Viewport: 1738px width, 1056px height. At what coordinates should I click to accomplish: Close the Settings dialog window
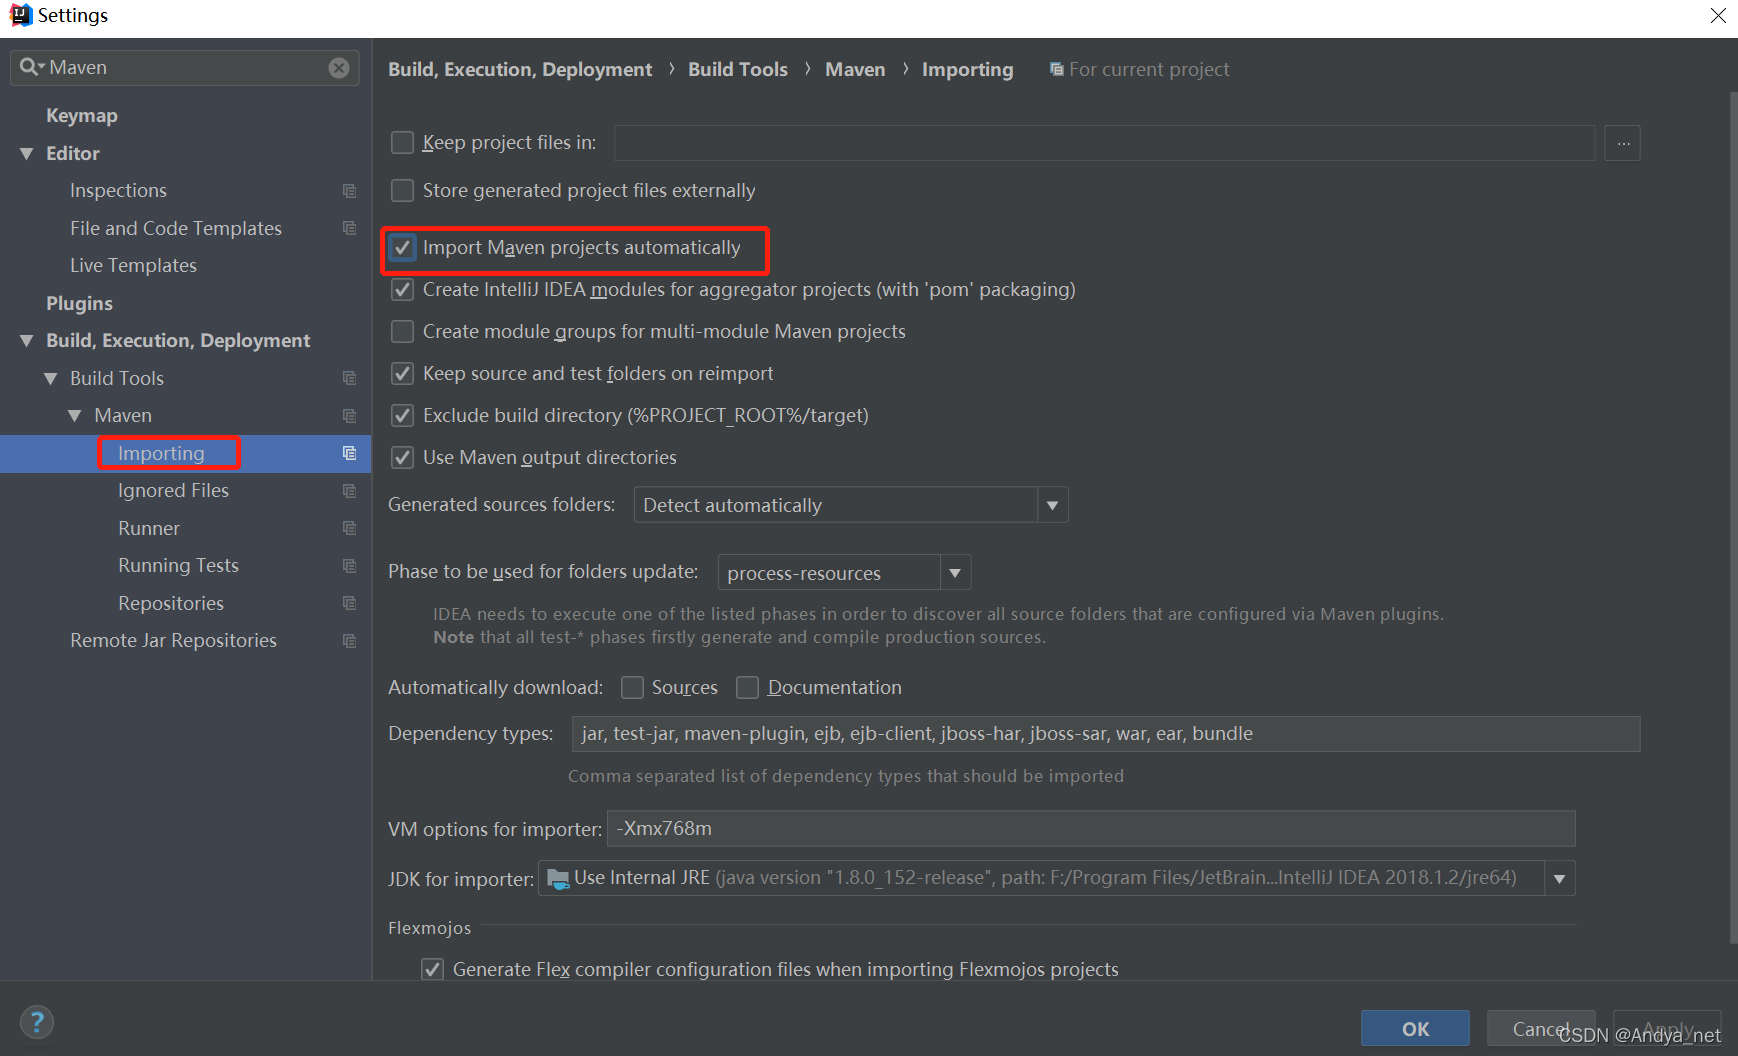click(x=1718, y=15)
